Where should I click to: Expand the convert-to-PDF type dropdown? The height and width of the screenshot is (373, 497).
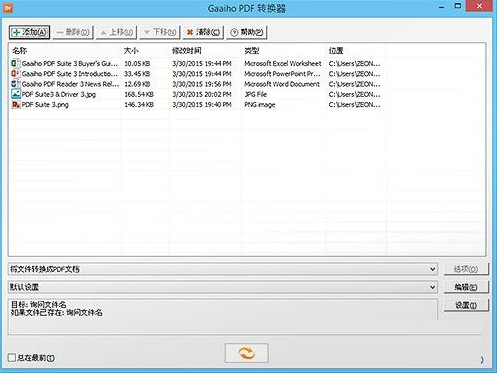tap(223, 269)
